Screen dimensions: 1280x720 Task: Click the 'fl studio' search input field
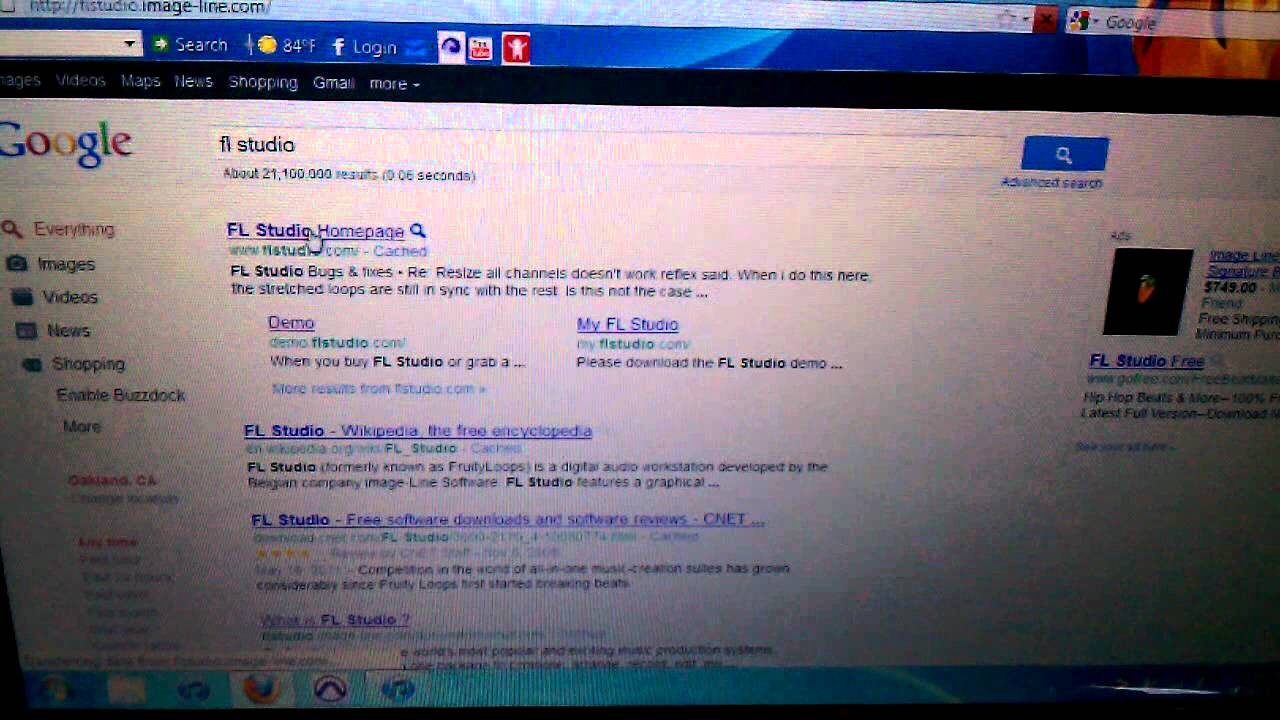coord(610,145)
